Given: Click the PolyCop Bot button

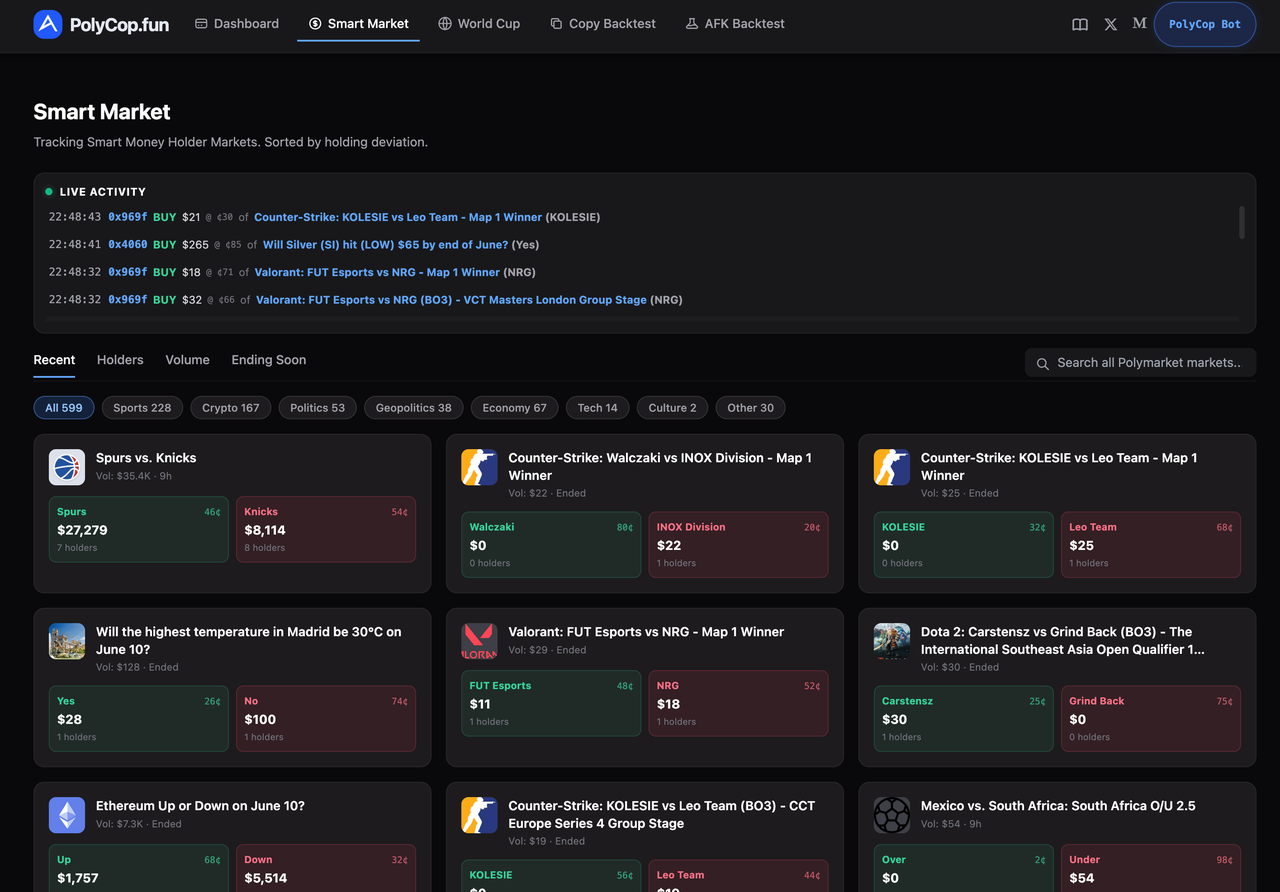Looking at the screenshot, I should click(x=1205, y=24).
